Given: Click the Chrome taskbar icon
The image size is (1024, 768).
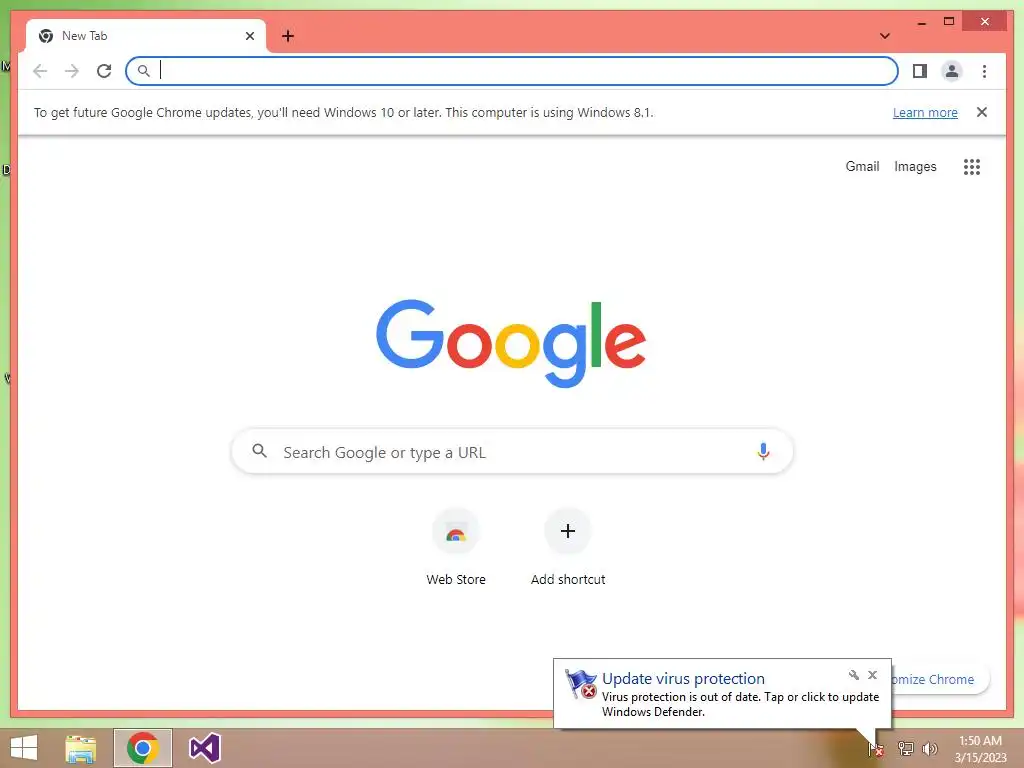Looking at the screenshot, I should [143, 748].
